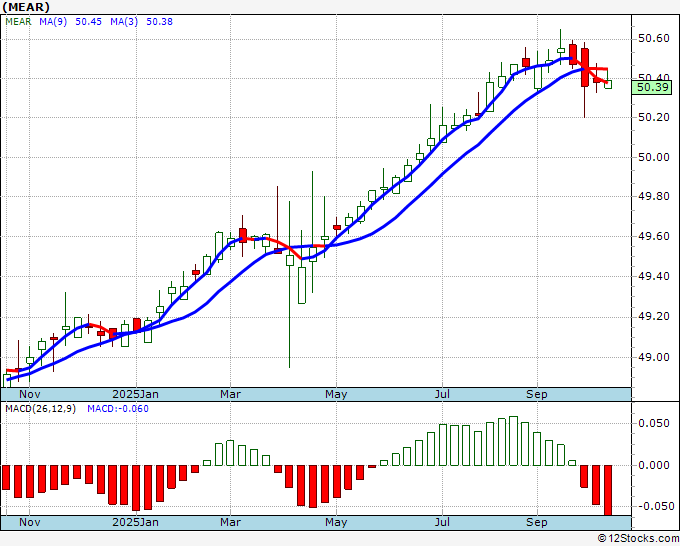Open the 12Stocks.com copyright link
The width and height of the screenshot is (680, 546).
click(638, 538)
